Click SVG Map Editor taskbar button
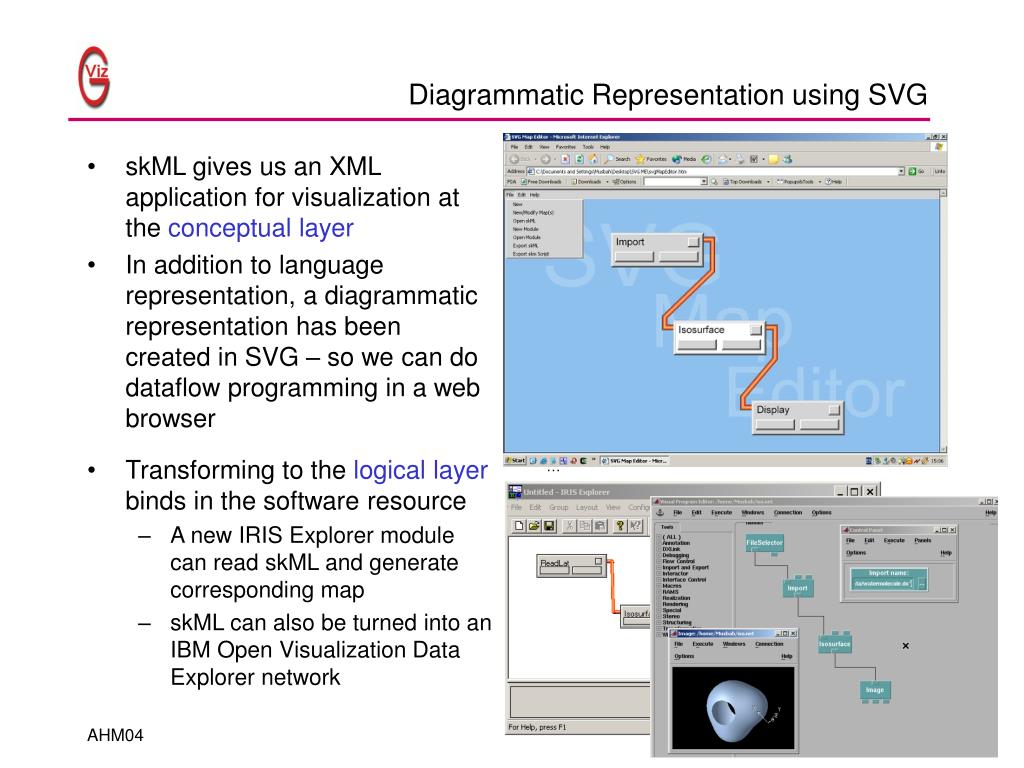 (x=633, y=460)
